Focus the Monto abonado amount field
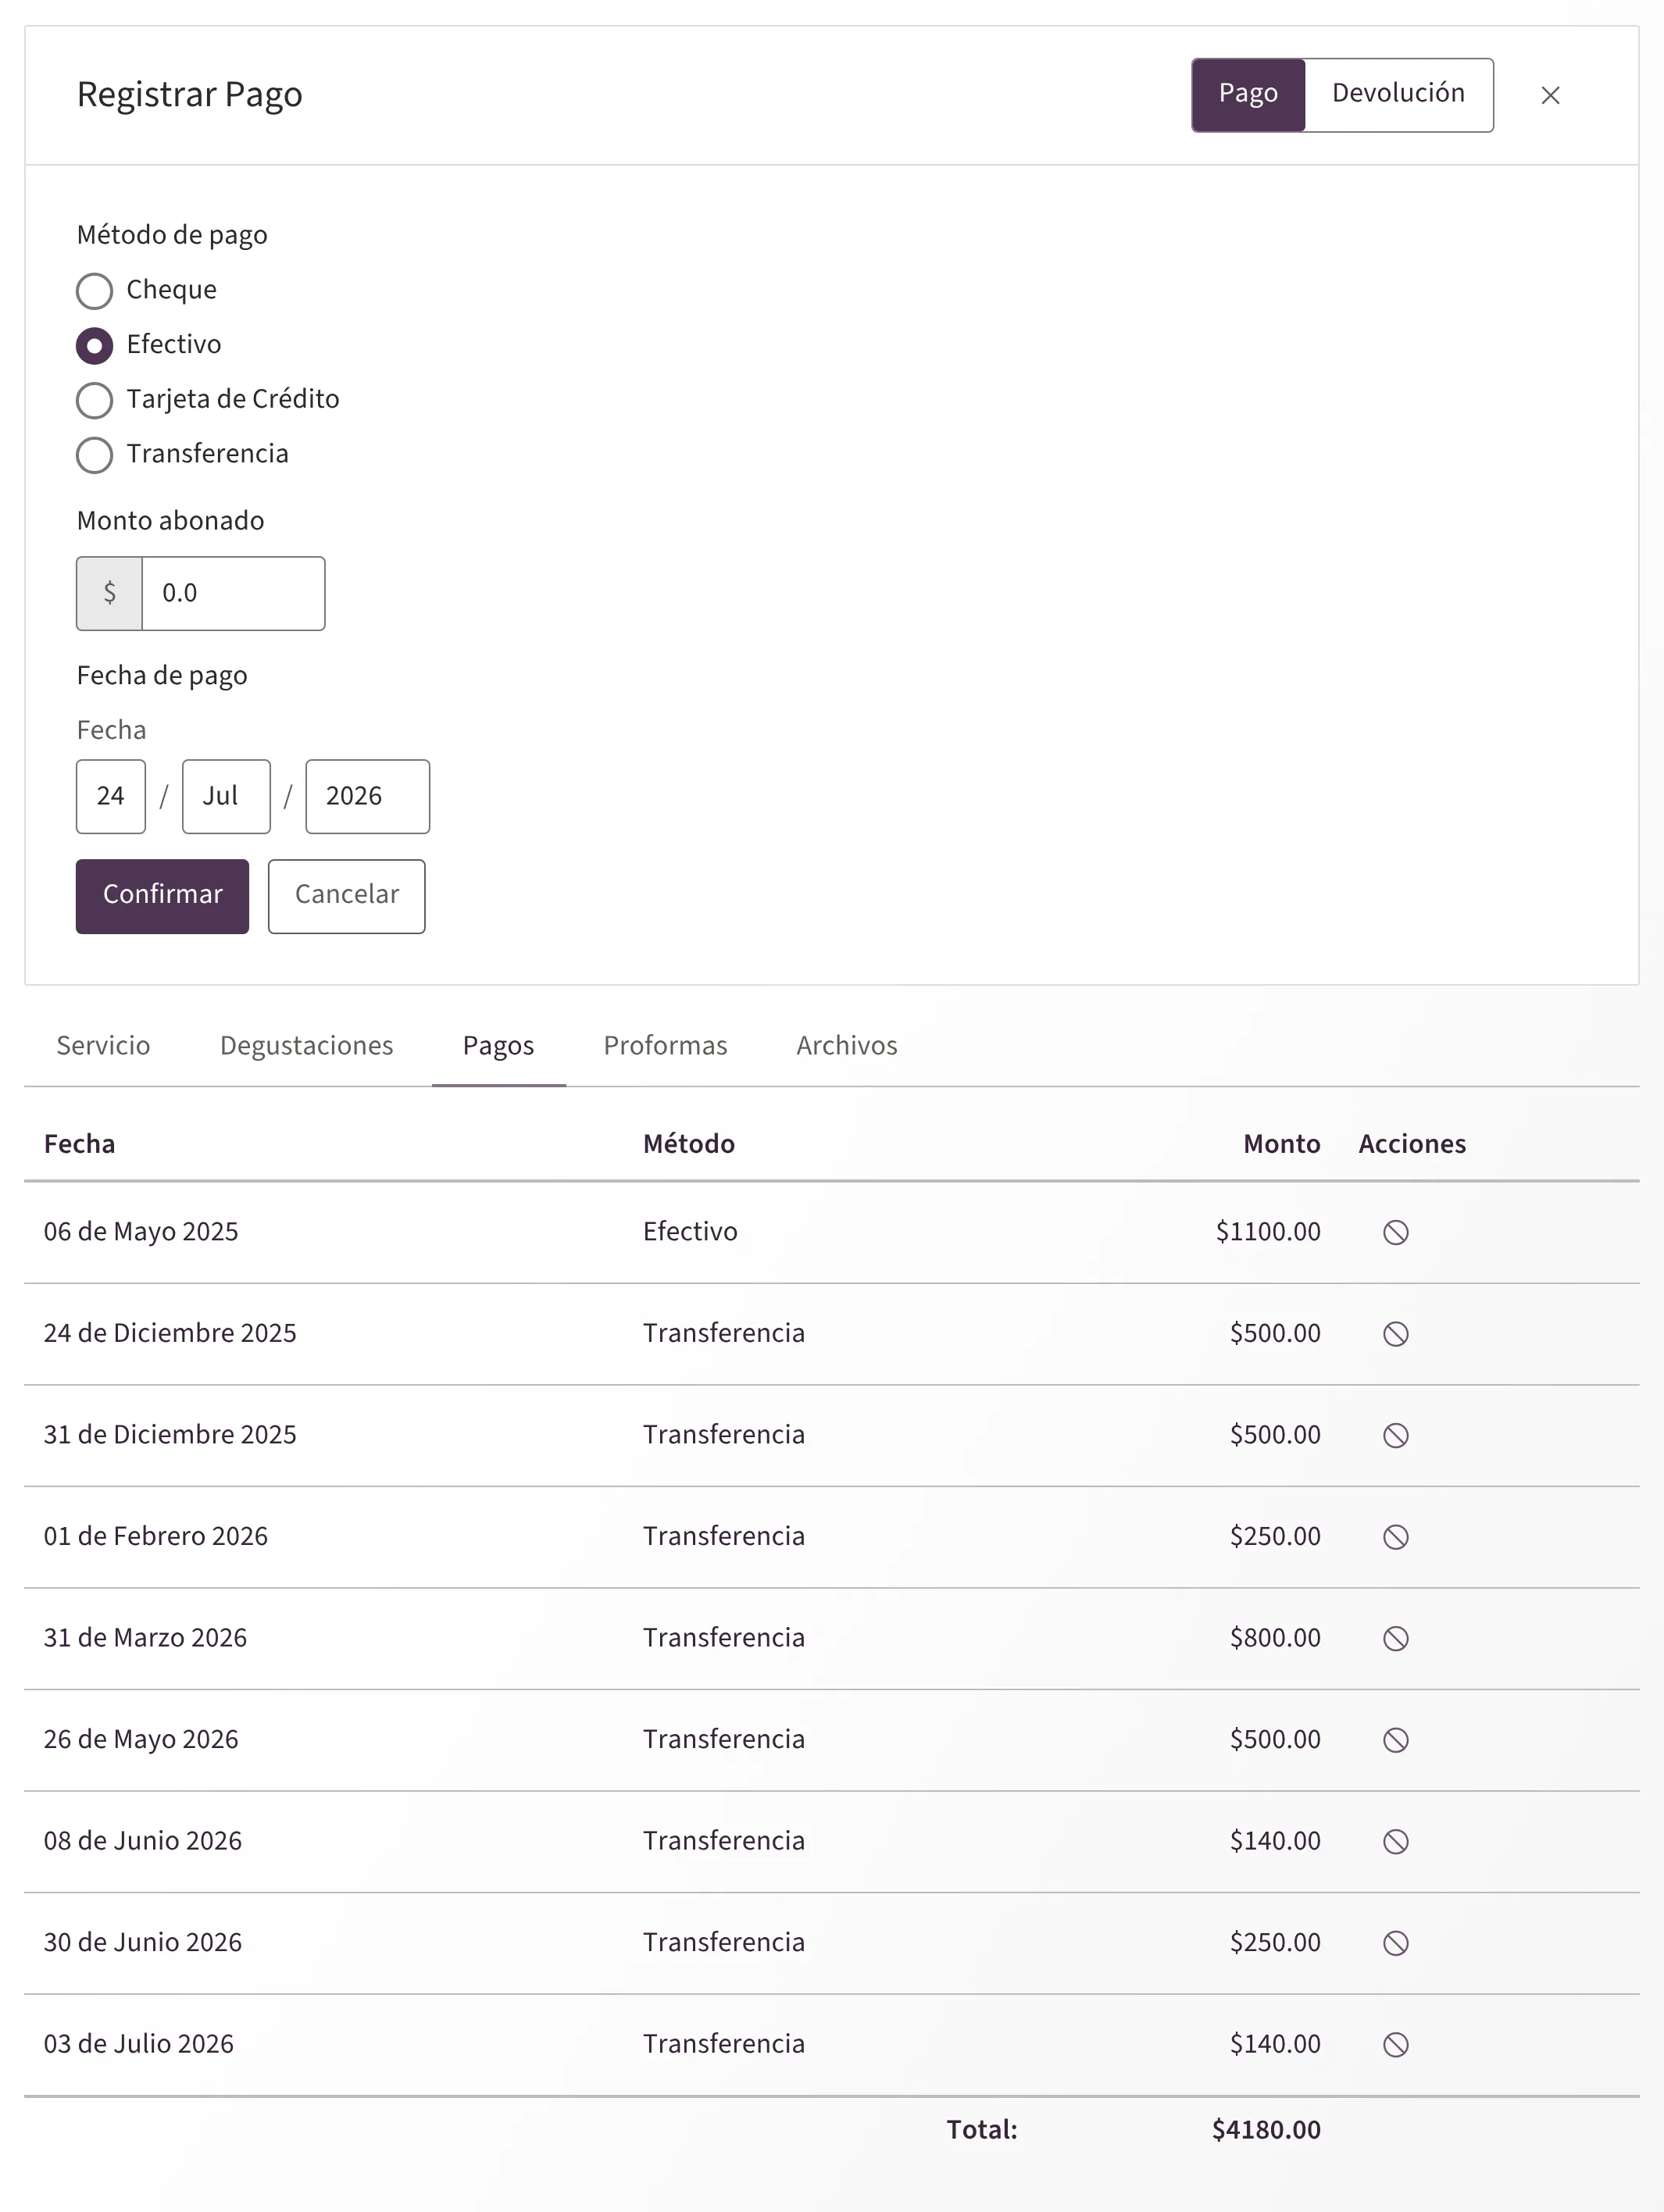Screen dimensions: 1664x2212 [x=233, y=593]
